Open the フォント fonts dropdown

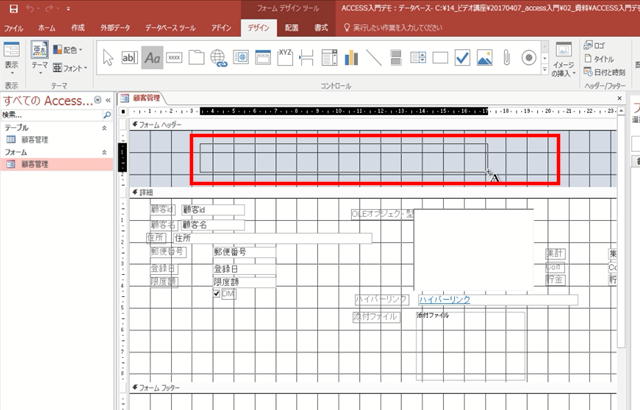[x=70, y=68]
